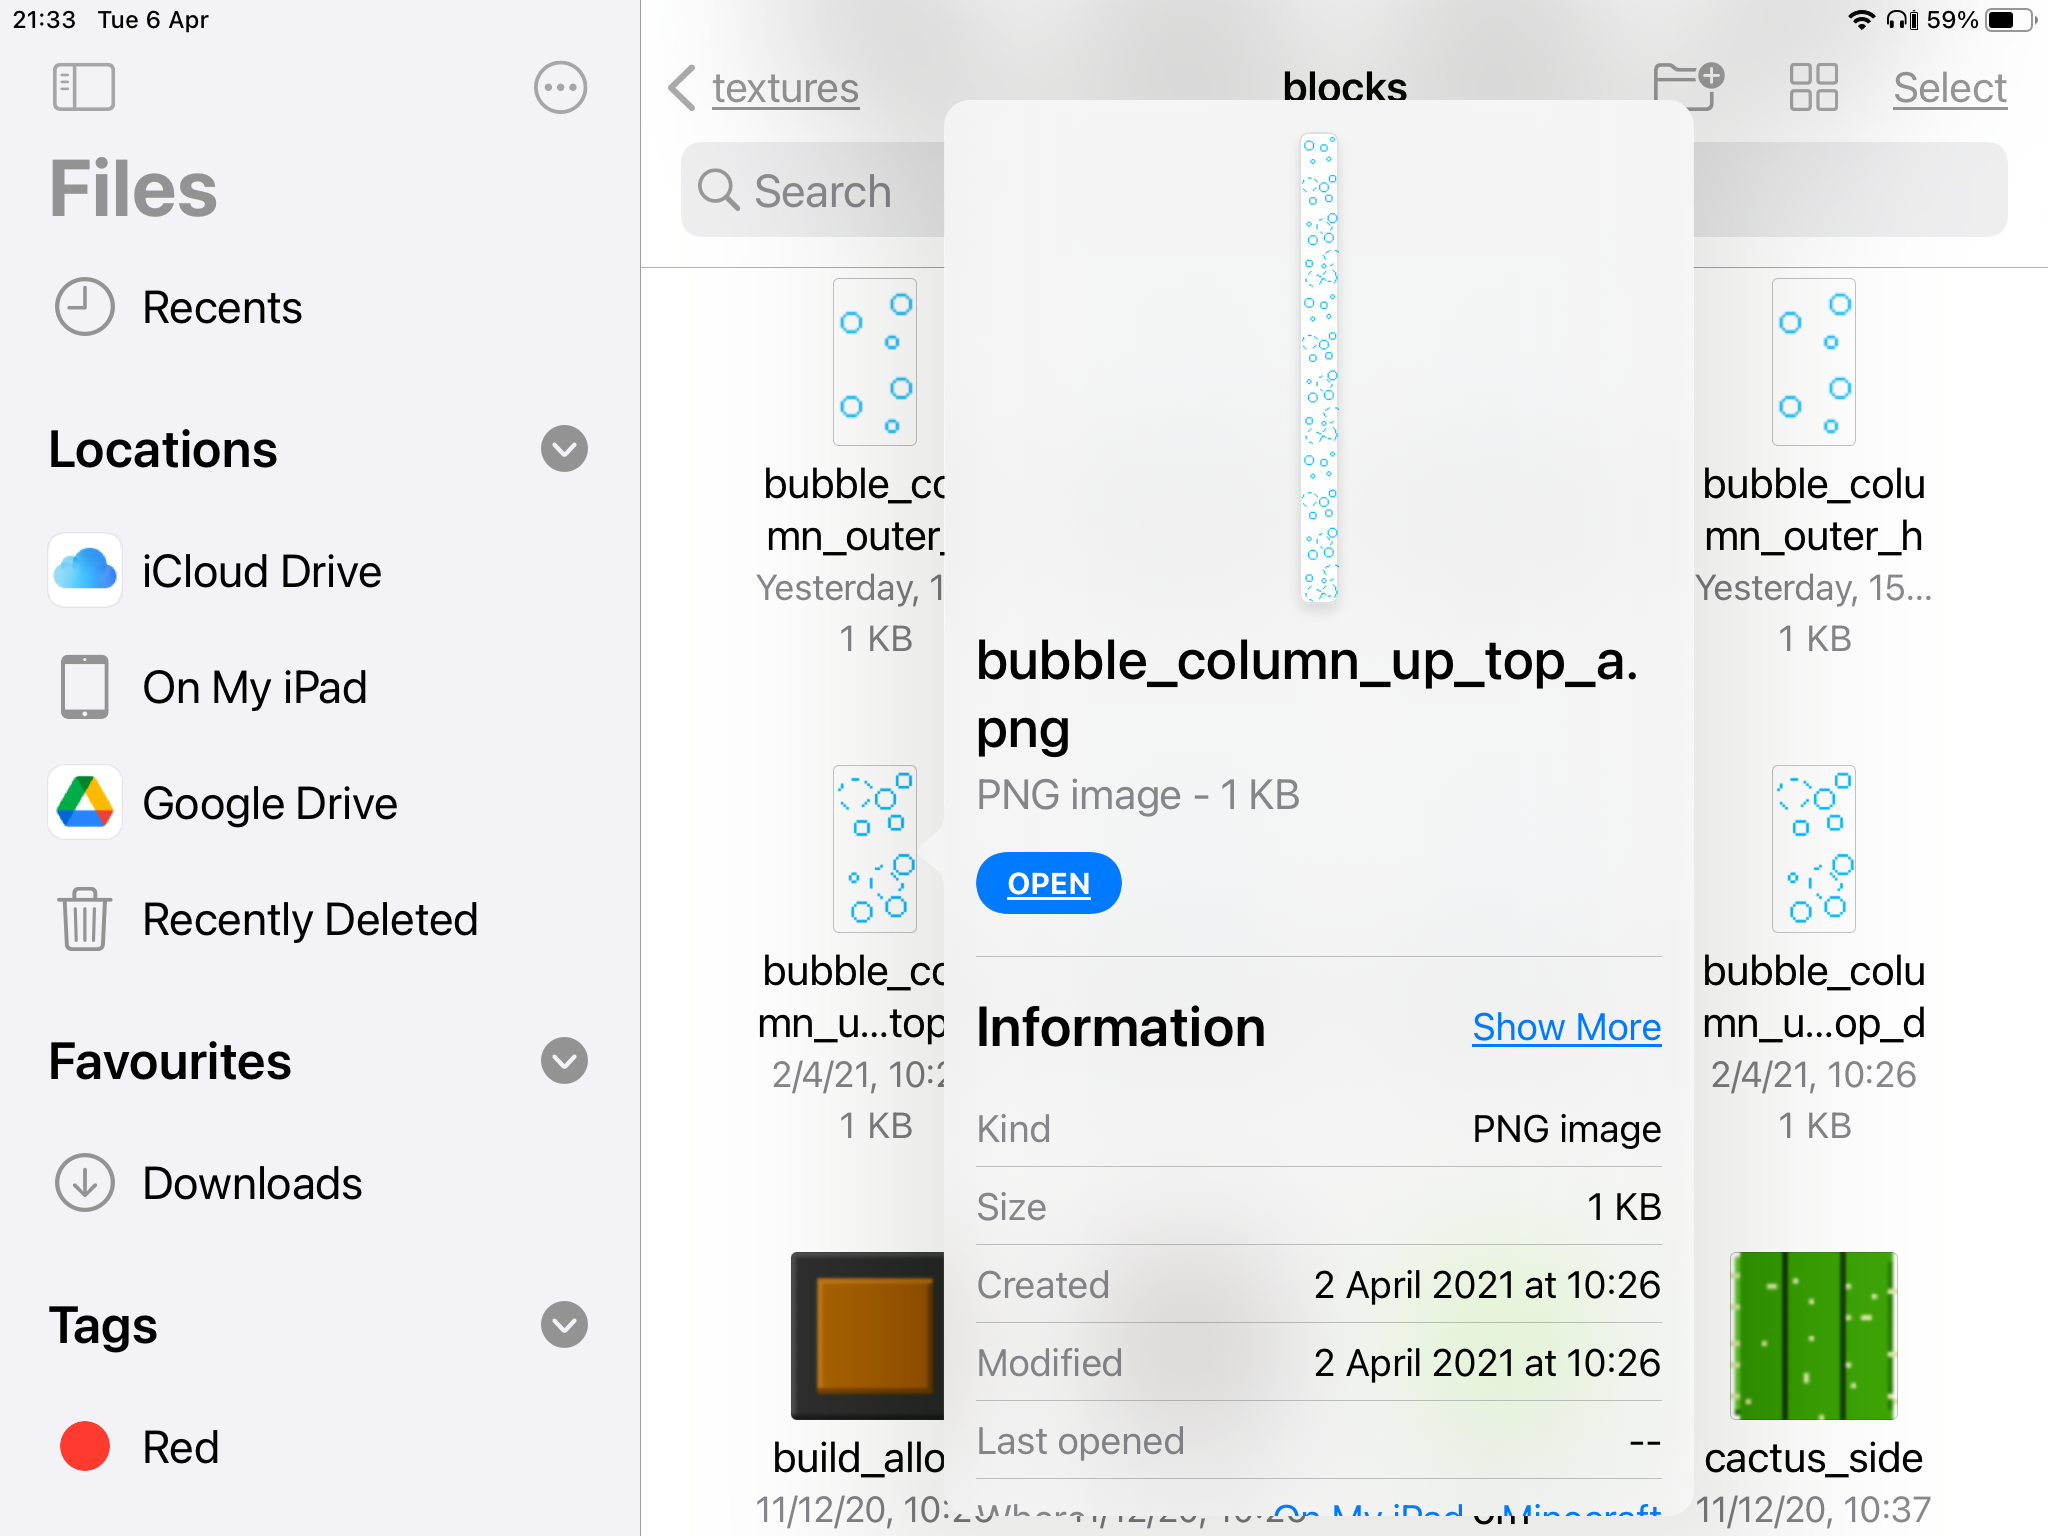
Task: Open Recents in sidebar
Action: point(221,308)
